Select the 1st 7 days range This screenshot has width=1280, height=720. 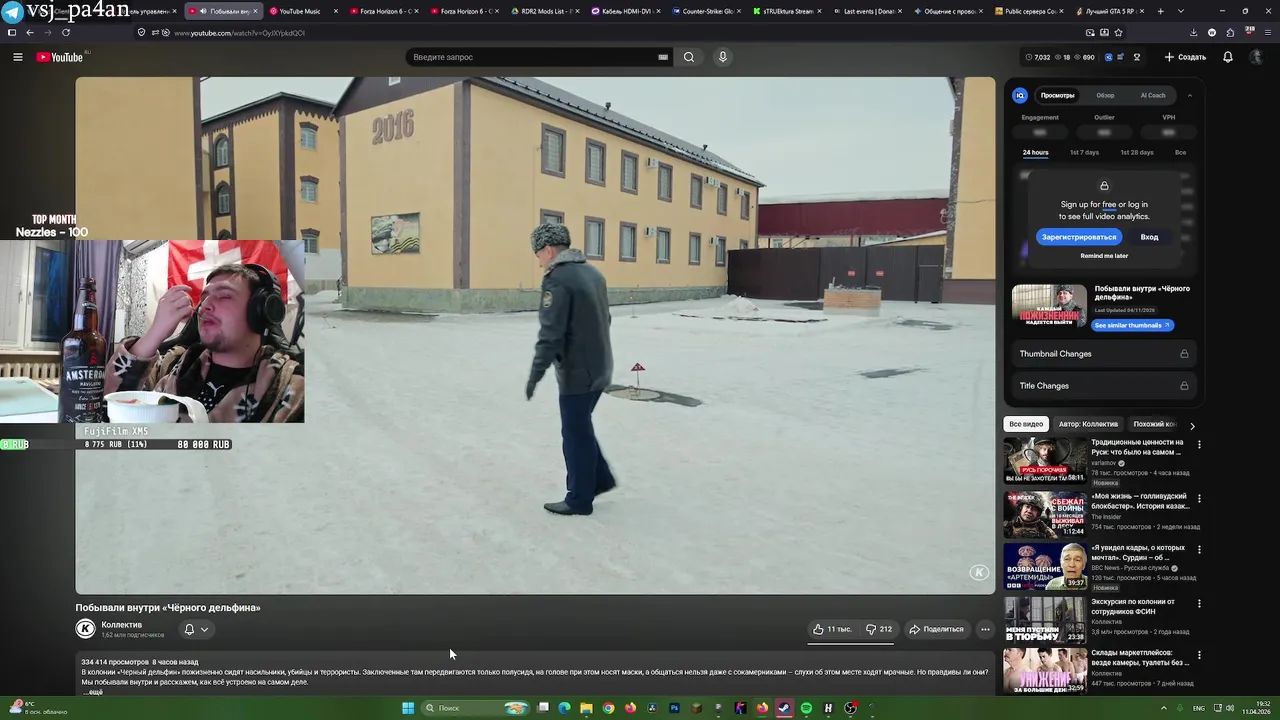tap(1084, 153)
